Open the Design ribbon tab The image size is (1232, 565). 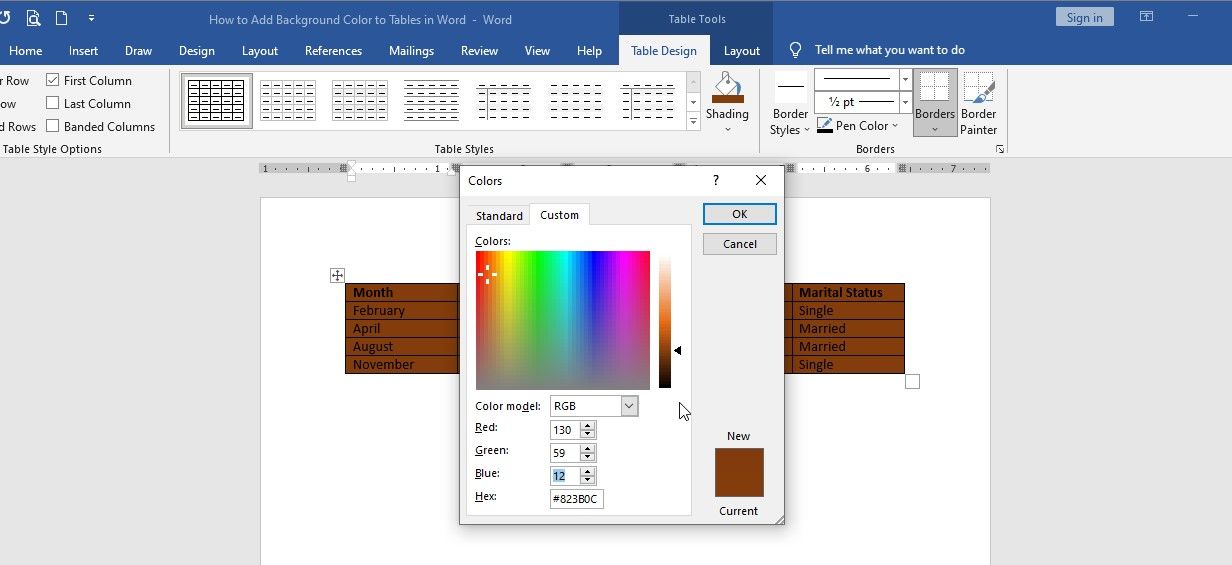point(197,51)
